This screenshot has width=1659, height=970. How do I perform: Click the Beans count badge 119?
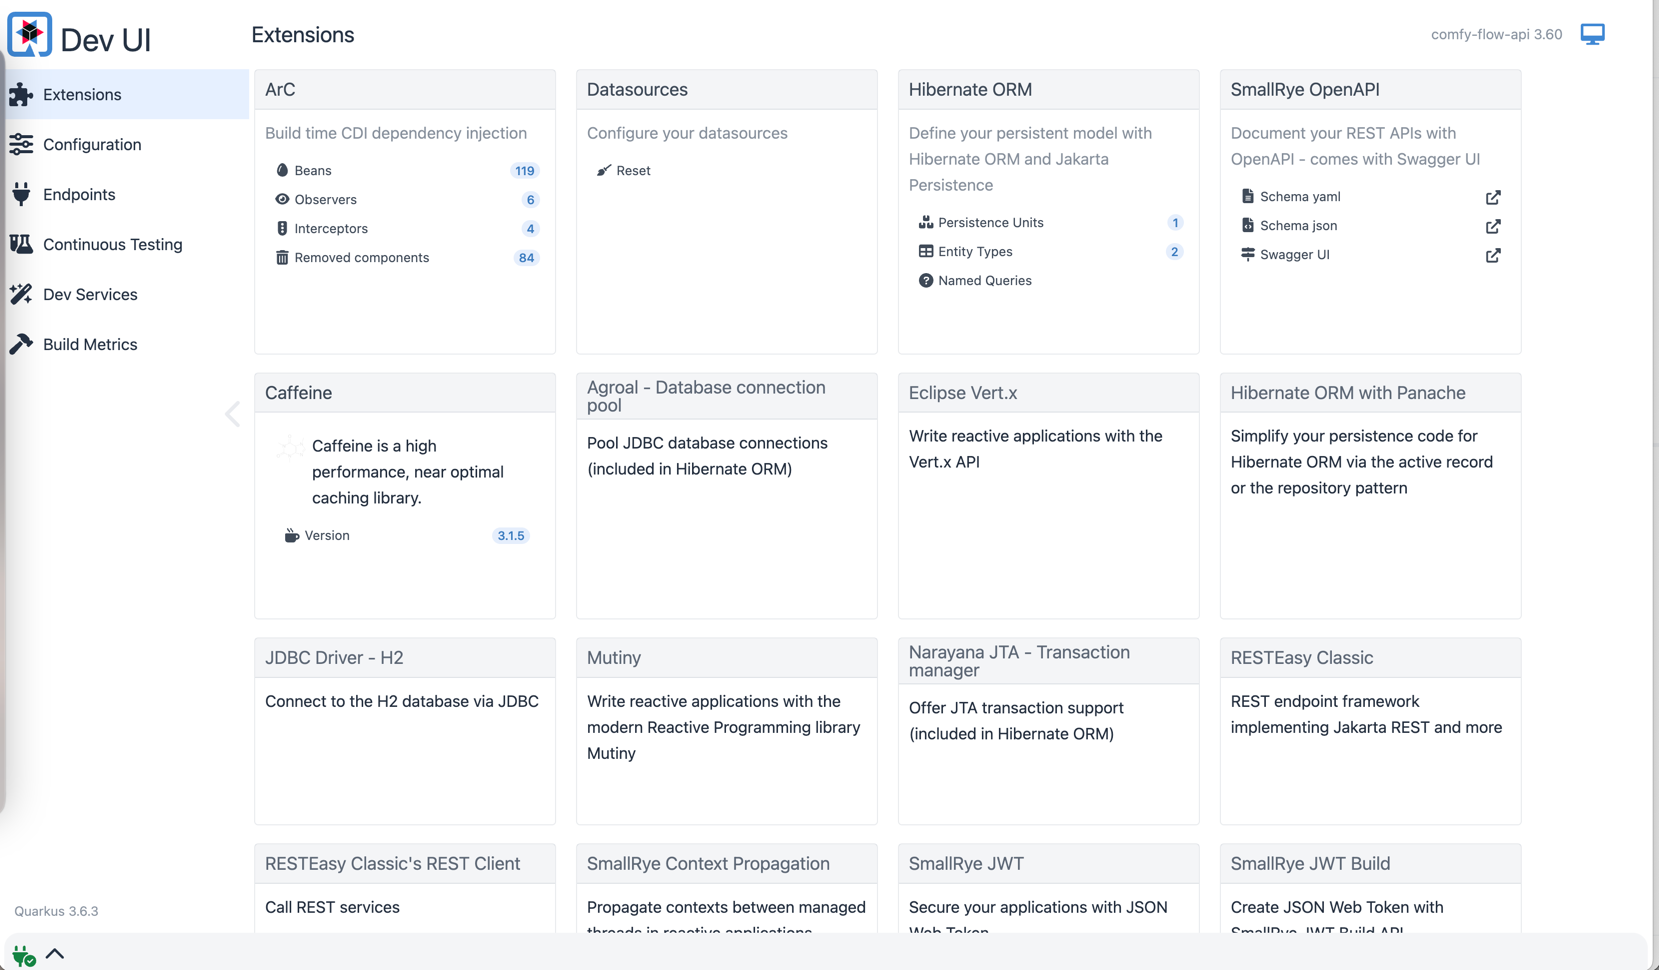point(525,171)
